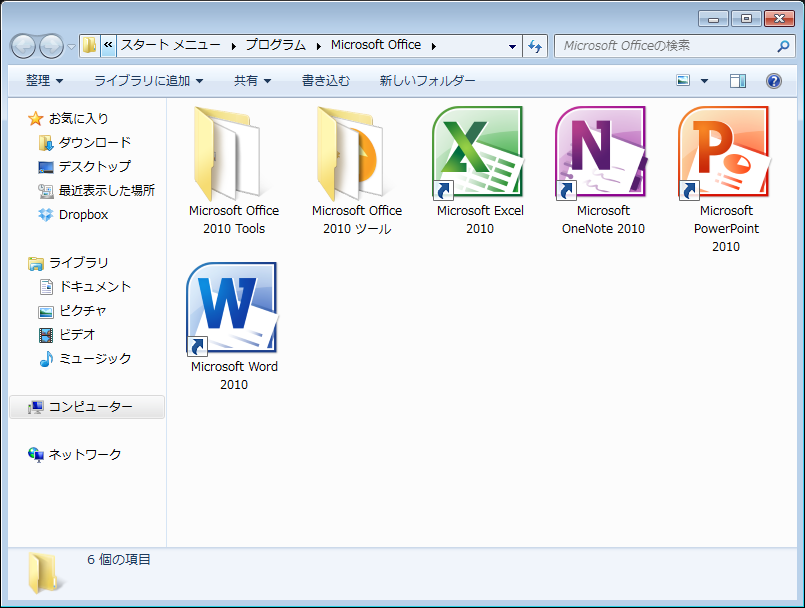Open the Microsoft PowerPoint 2010 shortcut

tap(725, 153)
